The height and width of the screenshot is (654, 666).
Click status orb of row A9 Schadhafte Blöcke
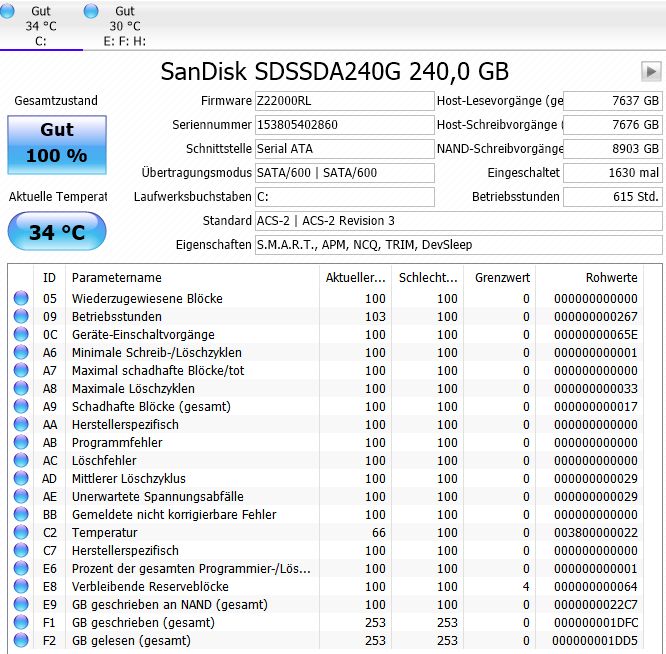[21, 406]
